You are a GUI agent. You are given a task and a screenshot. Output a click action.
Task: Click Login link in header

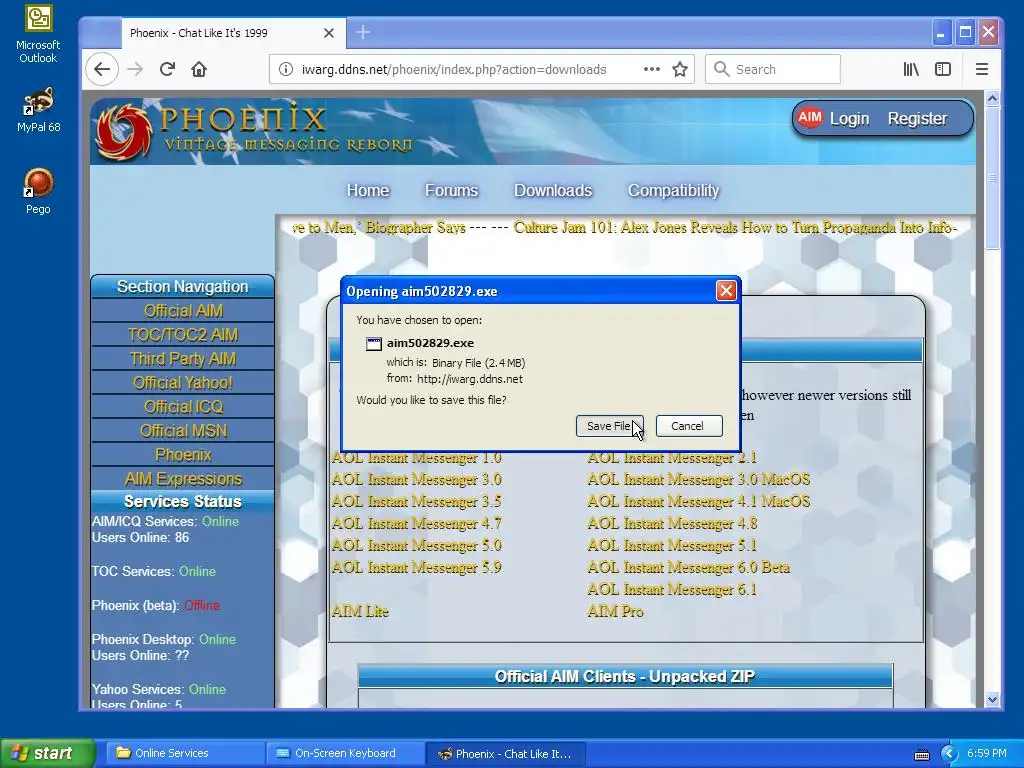click(x=849, y=118)
